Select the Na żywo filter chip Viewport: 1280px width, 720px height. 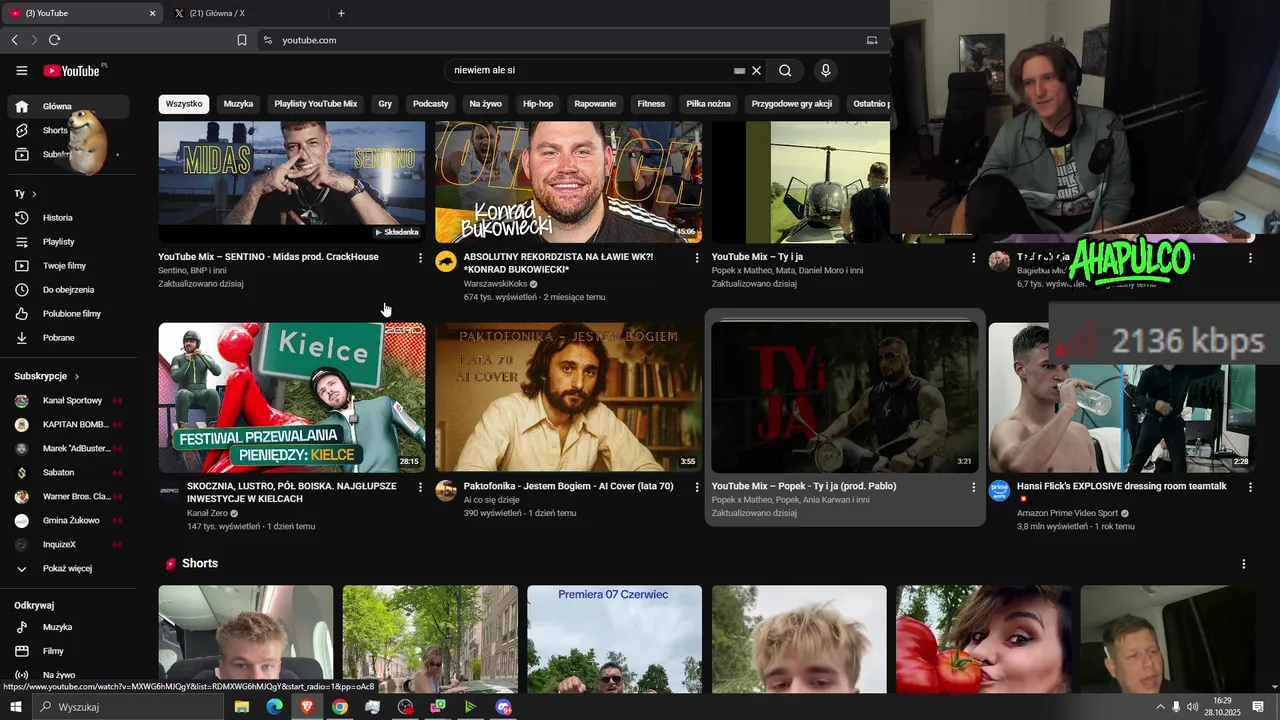[486, 104]
